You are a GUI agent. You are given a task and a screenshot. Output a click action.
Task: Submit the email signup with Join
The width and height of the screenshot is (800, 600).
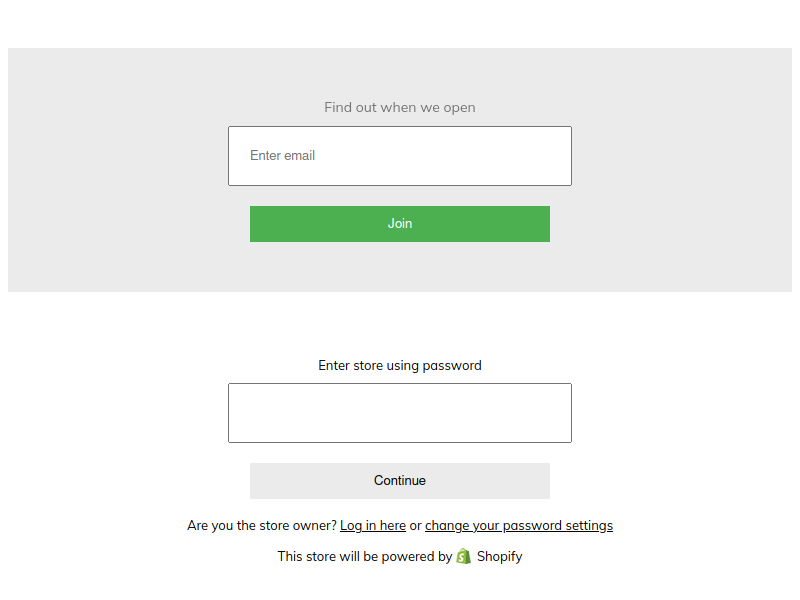point(400,224)
